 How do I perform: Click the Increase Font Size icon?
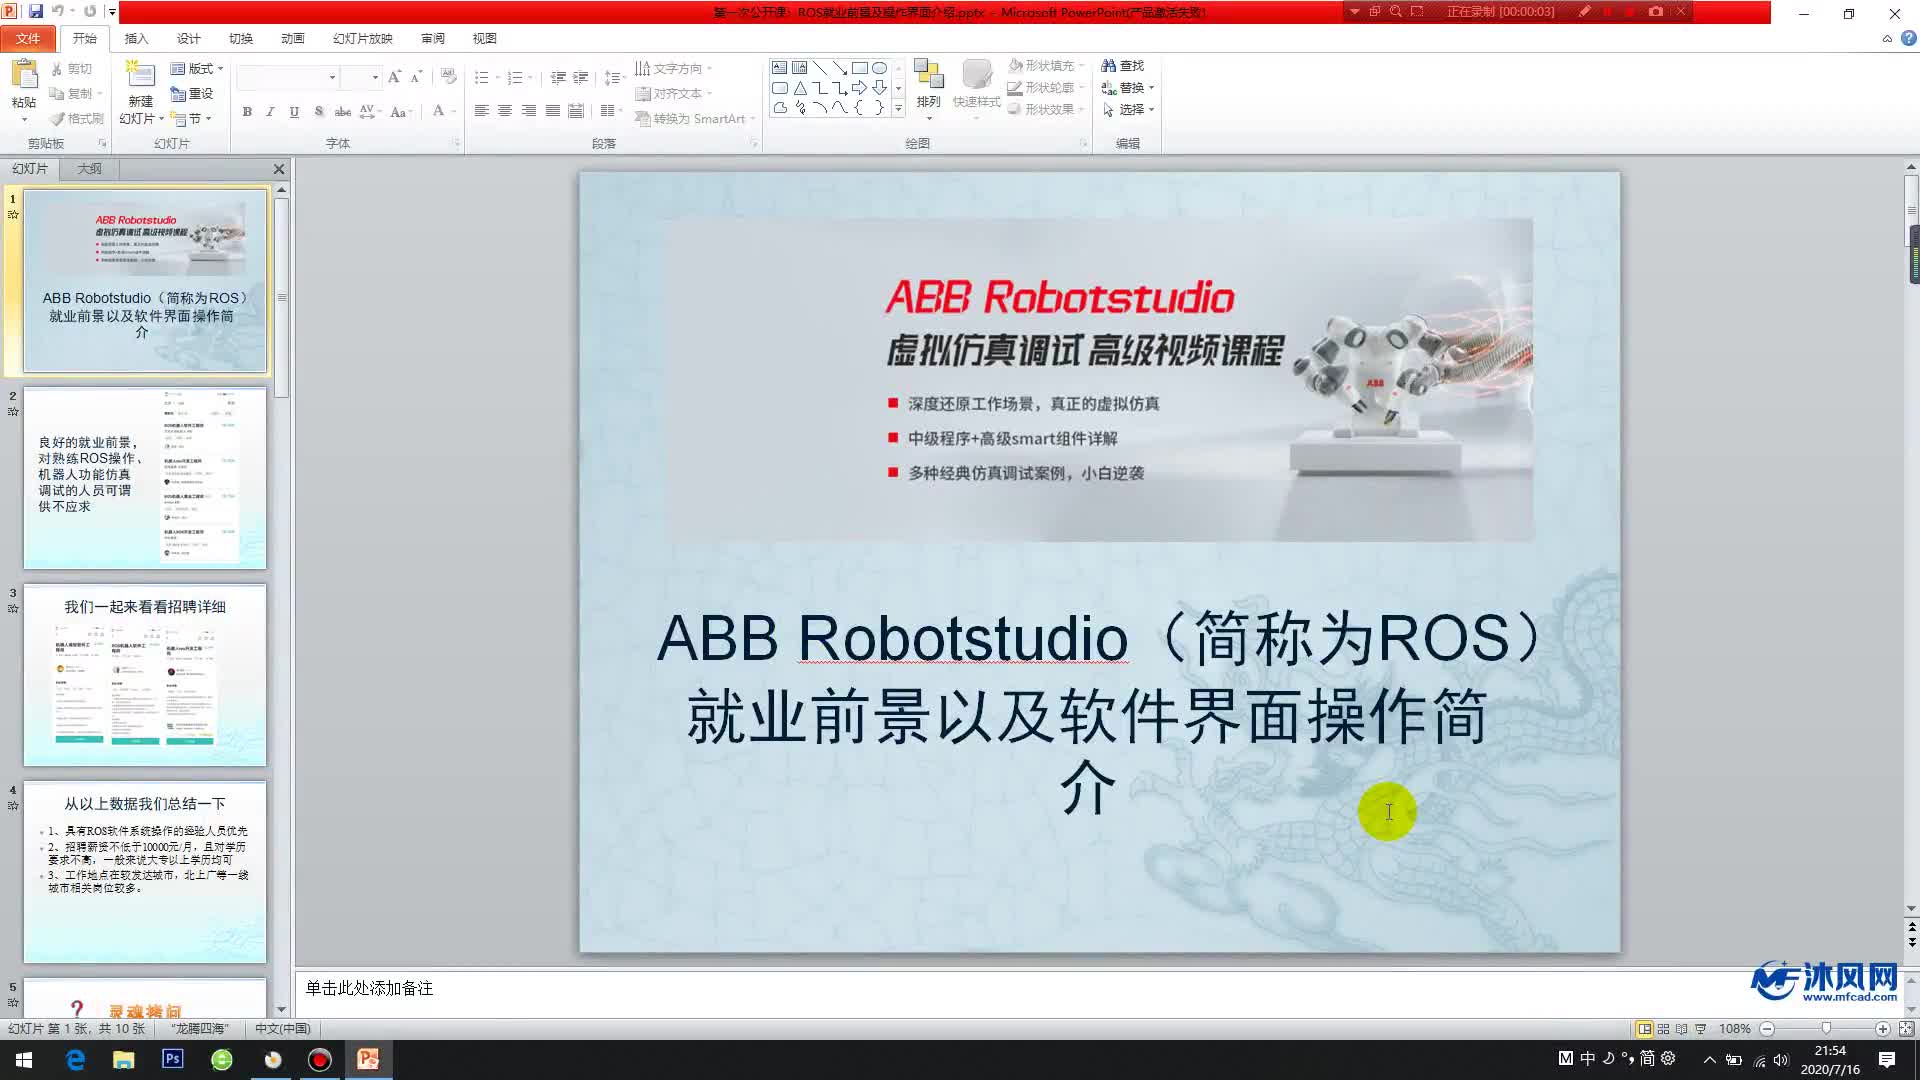pyautogui.click(x=394, y=77)
